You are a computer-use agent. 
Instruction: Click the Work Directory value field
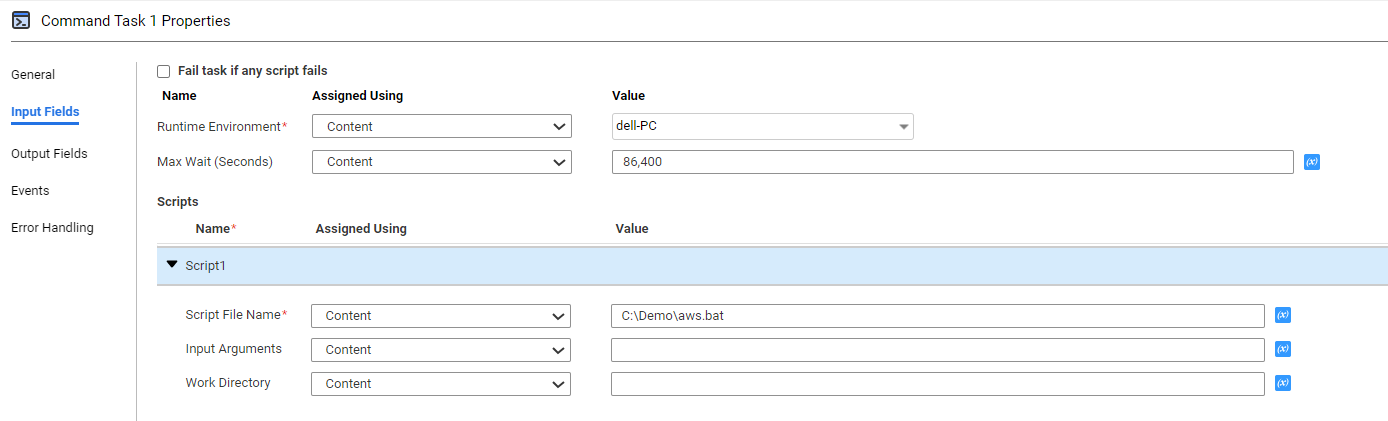pyautogui.click(x=938, y=384)
